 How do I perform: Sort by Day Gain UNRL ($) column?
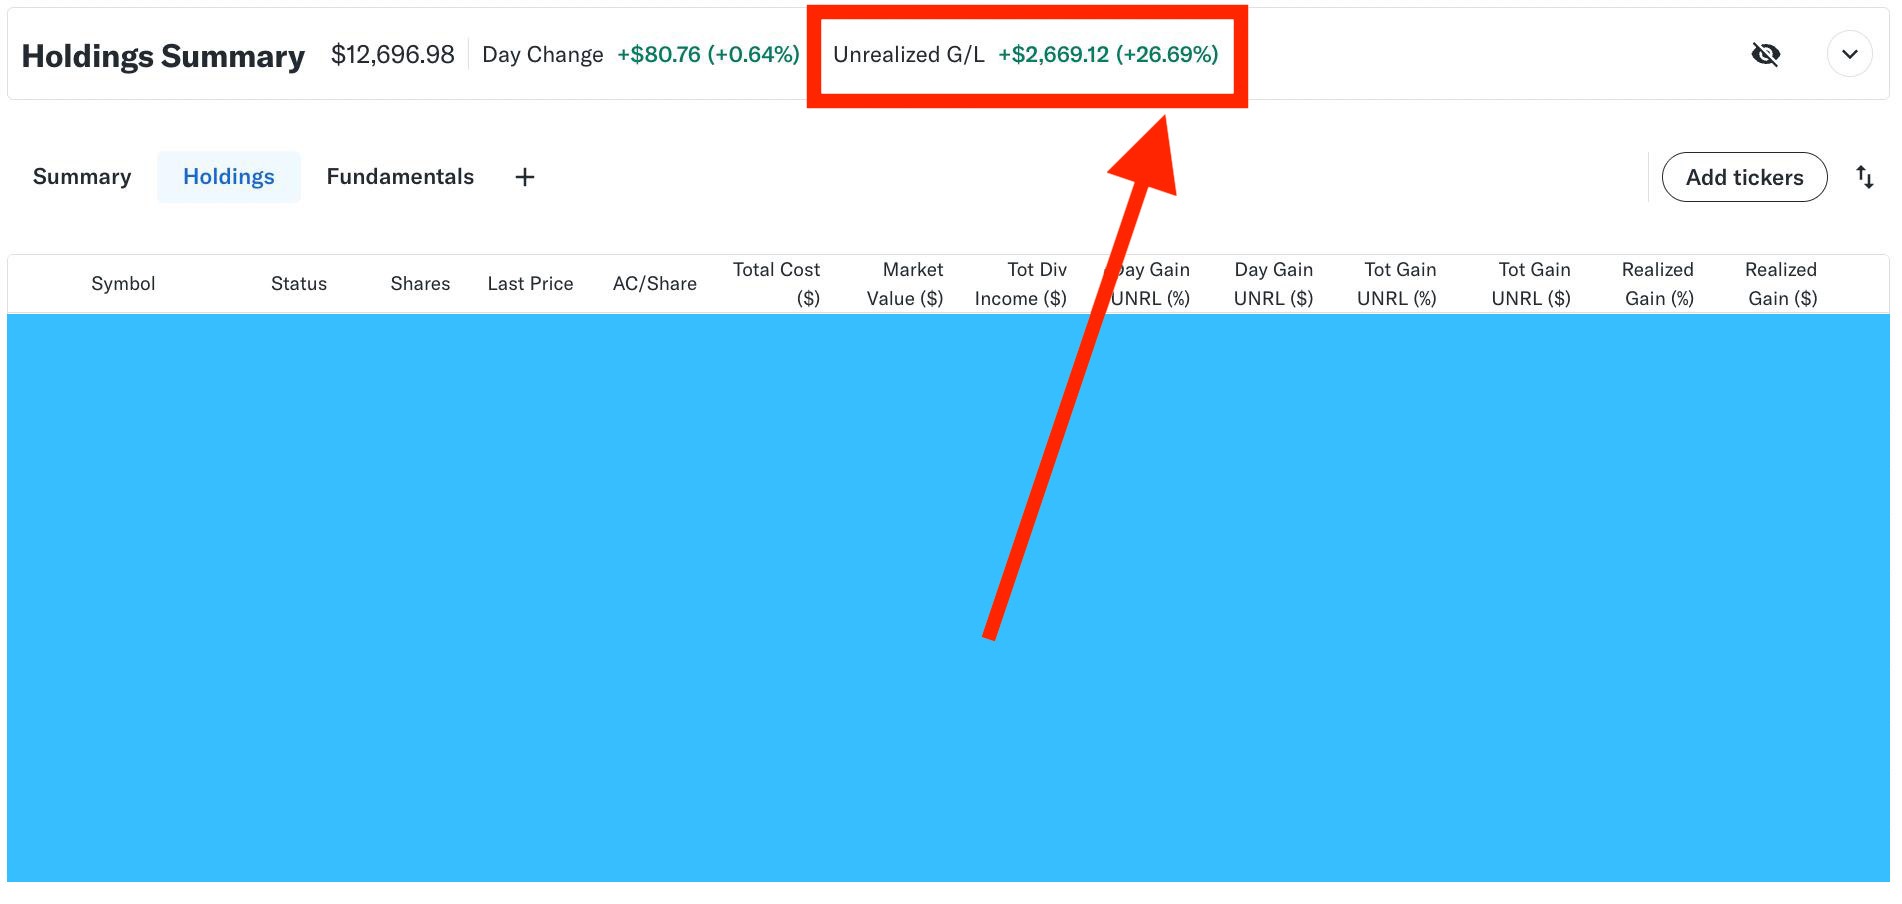[1273, 284]
